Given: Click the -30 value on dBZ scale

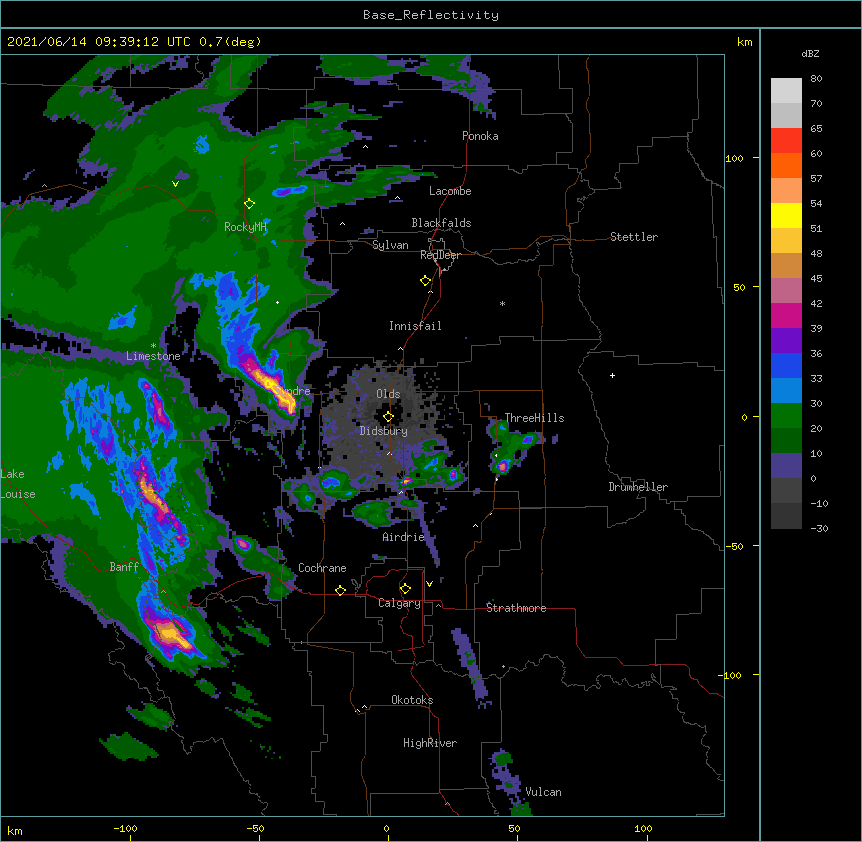Looking at the screenshot, I should pyautogui.click(x=819, y=528).
